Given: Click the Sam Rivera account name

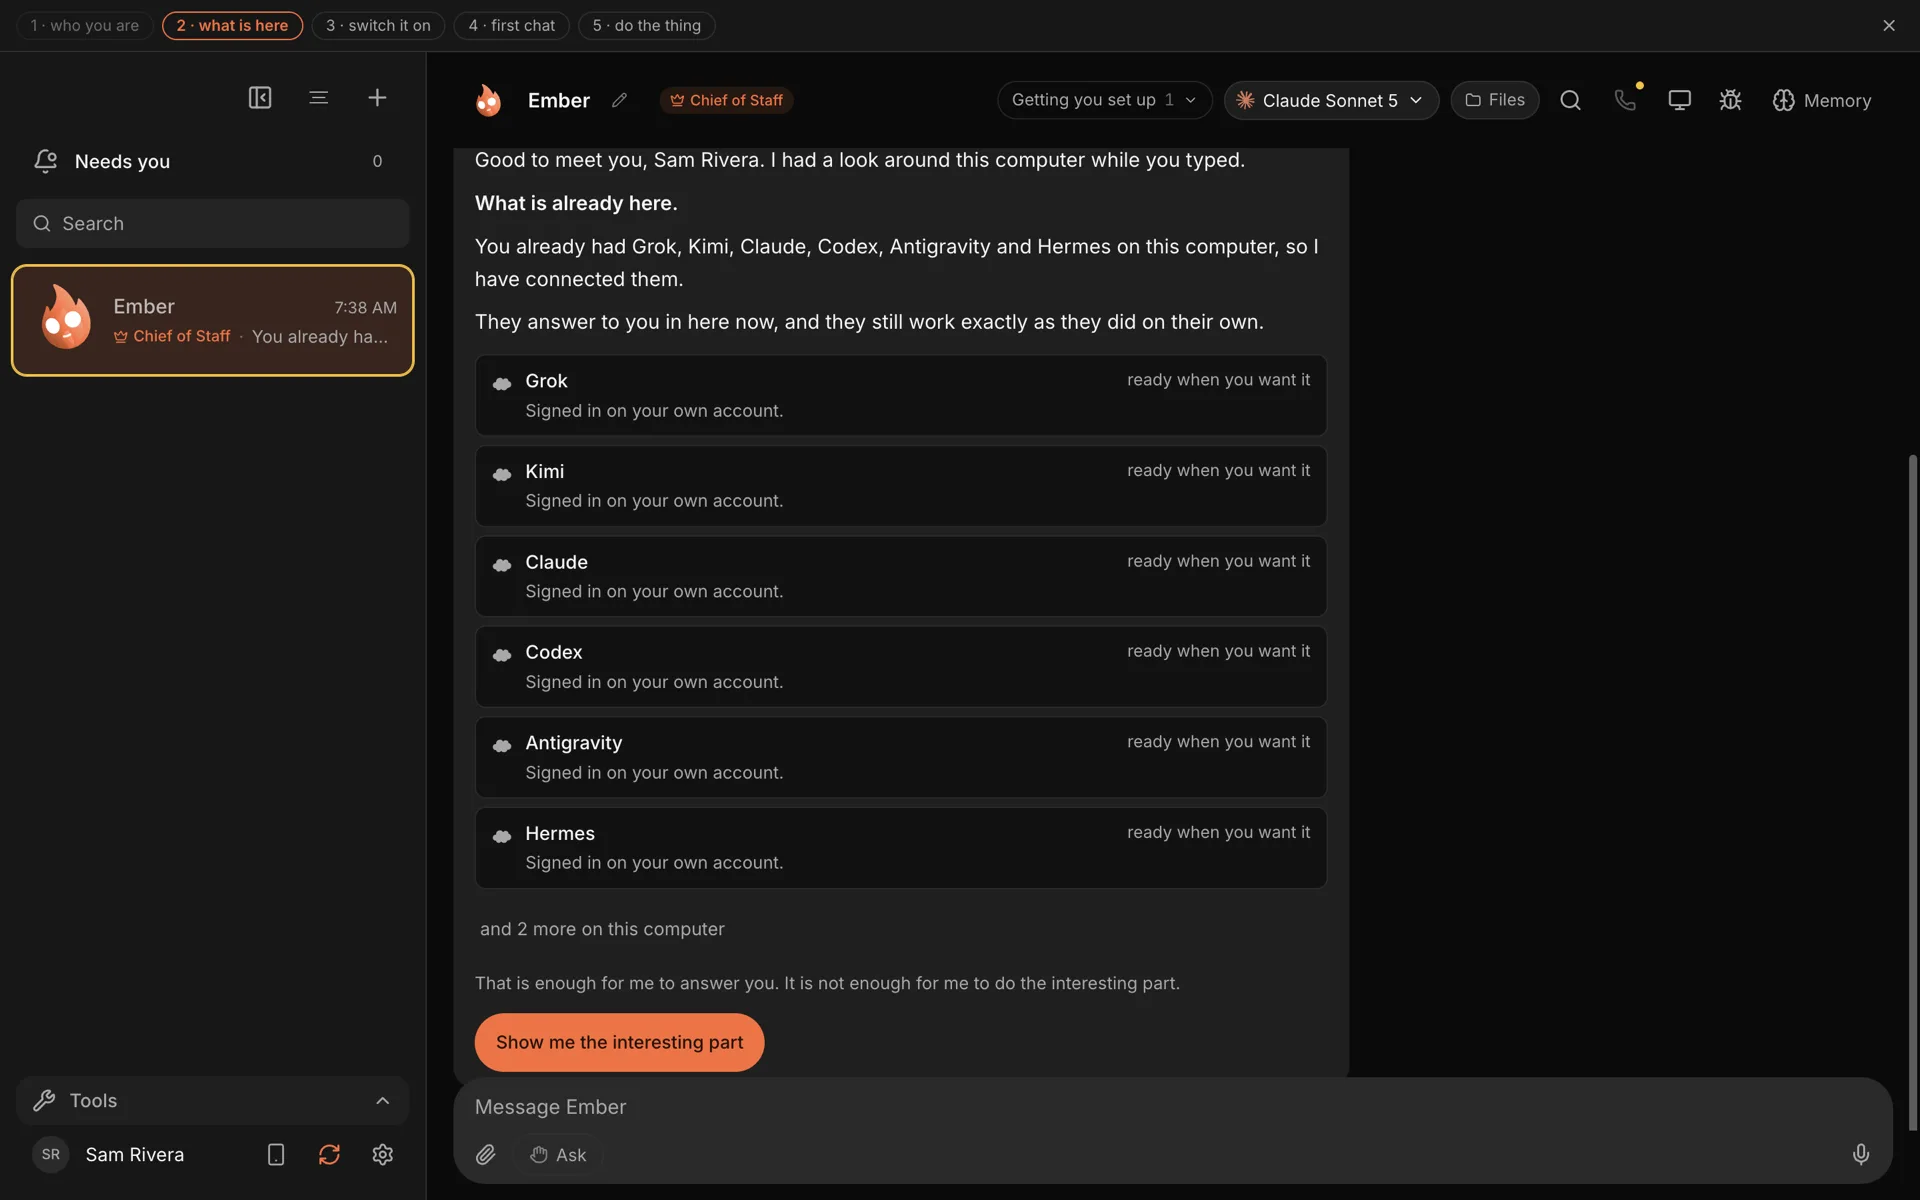Looking at the screenshot, I should [135, 1155].
